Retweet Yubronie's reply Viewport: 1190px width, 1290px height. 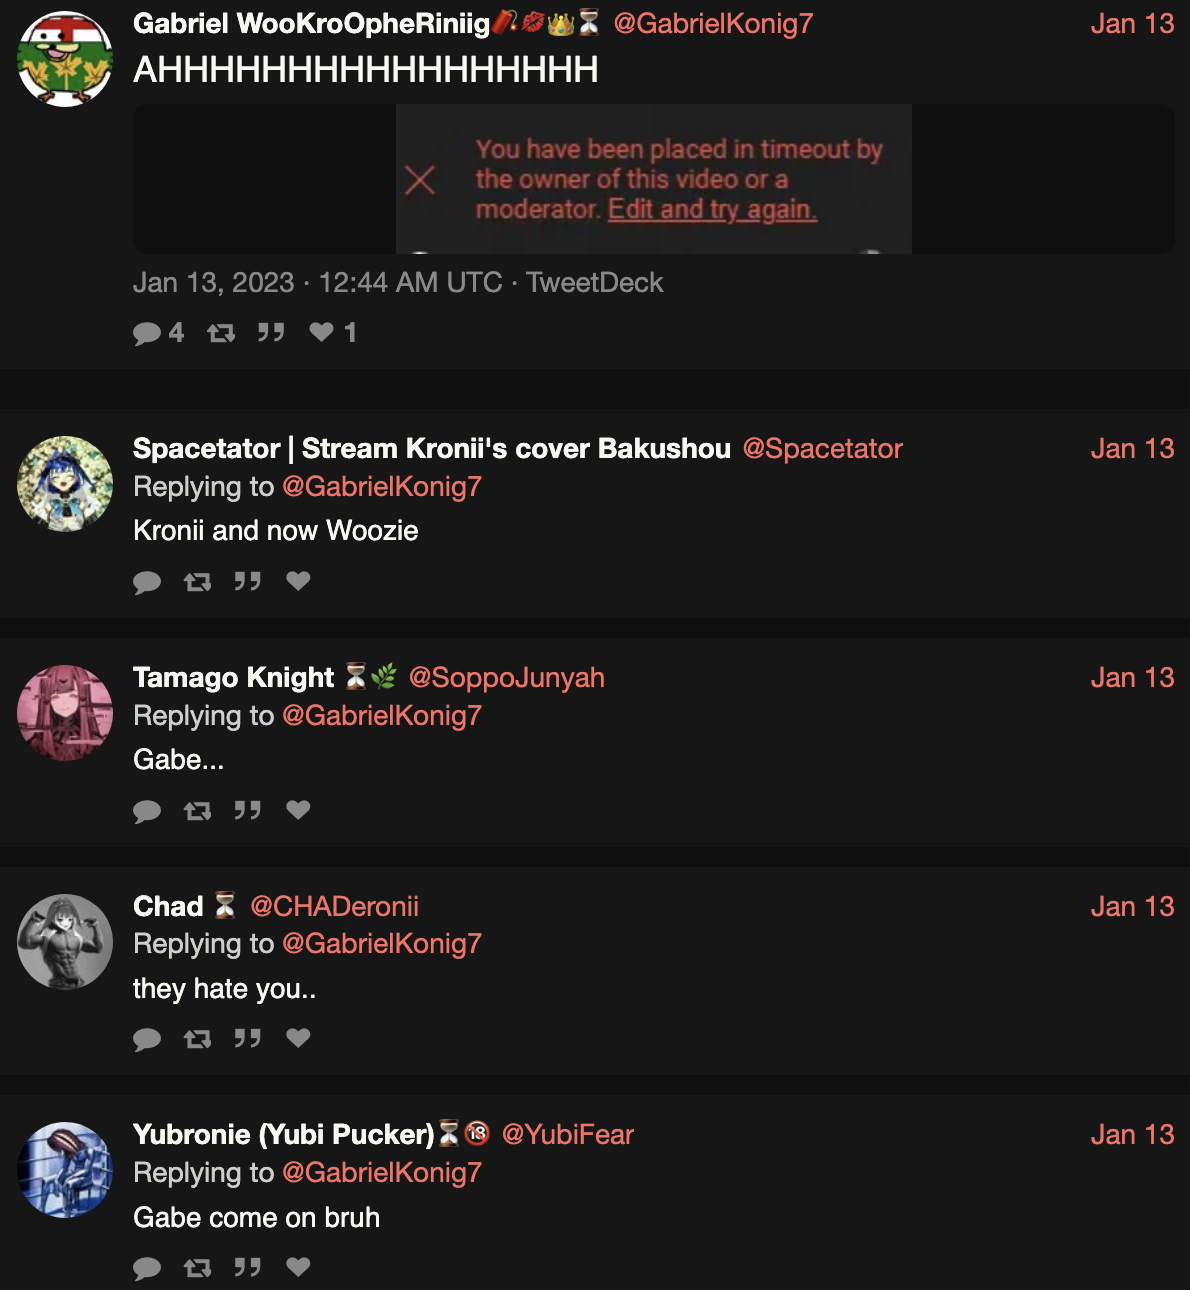point(198,1268)
